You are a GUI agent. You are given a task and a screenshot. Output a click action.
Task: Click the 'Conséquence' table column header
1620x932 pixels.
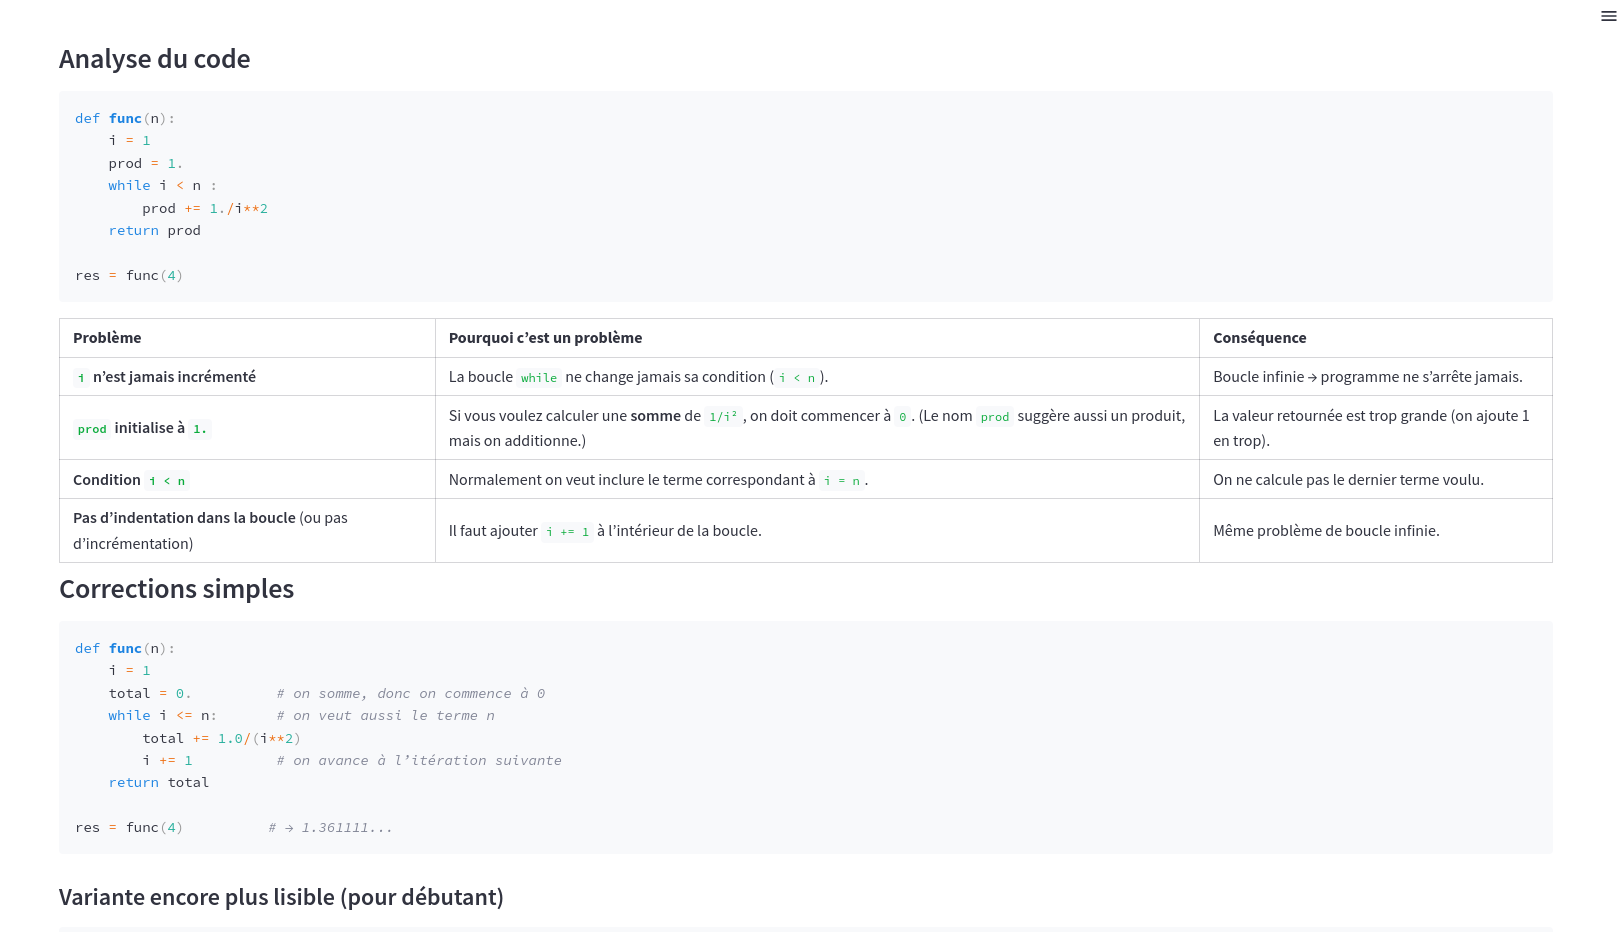pyautogui.click(x=1259, y=338)
